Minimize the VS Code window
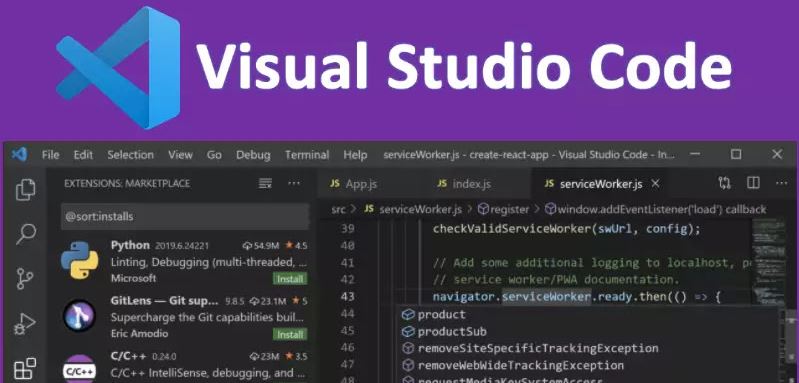Screen dimensions: 799x383 (x=695, y=154)
